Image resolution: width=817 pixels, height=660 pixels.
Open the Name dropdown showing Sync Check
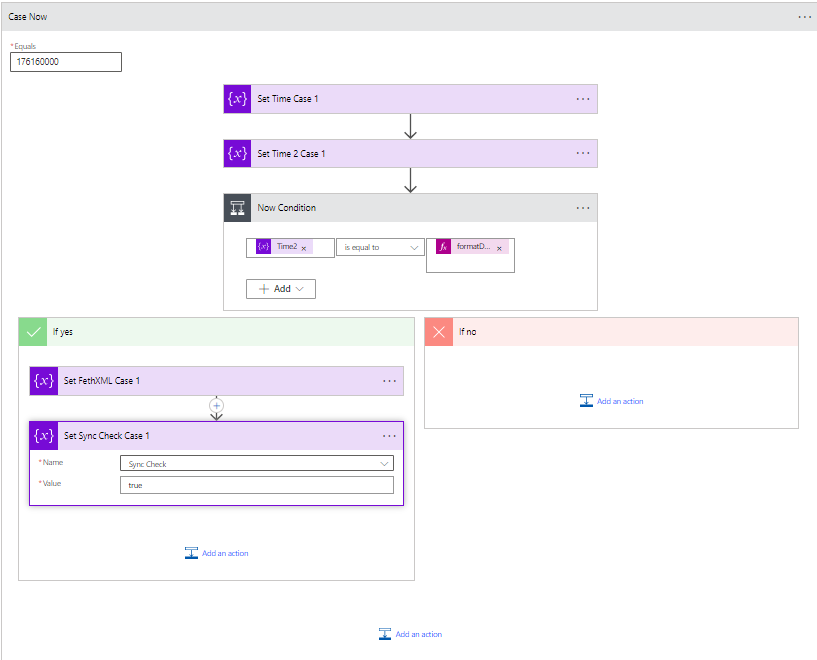(x=256, y=464)
